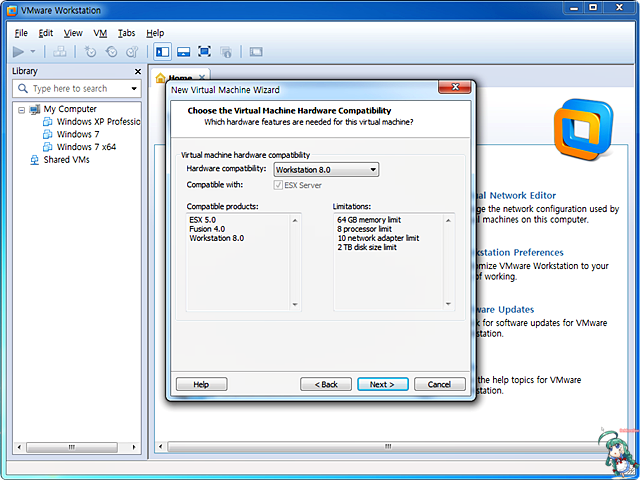The image size is (640, 480).
Task: Close the New Virtual Machine Wizard dialog
Action: pos(455,87)
